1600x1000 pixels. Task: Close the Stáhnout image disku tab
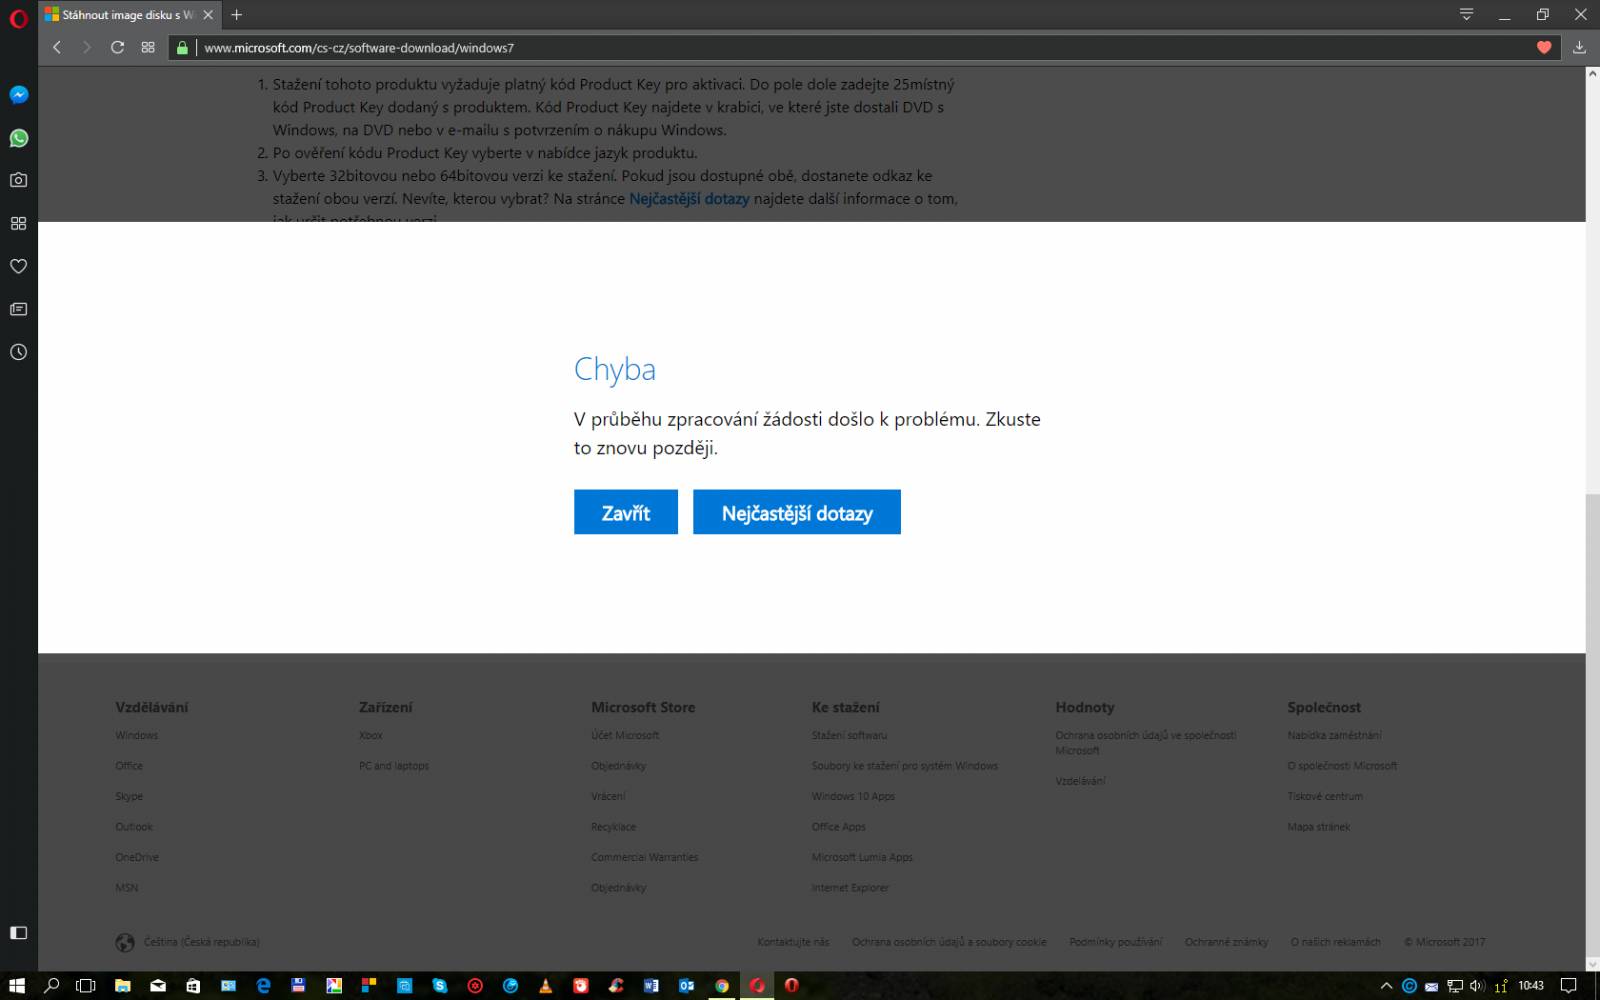coord(207,15)
